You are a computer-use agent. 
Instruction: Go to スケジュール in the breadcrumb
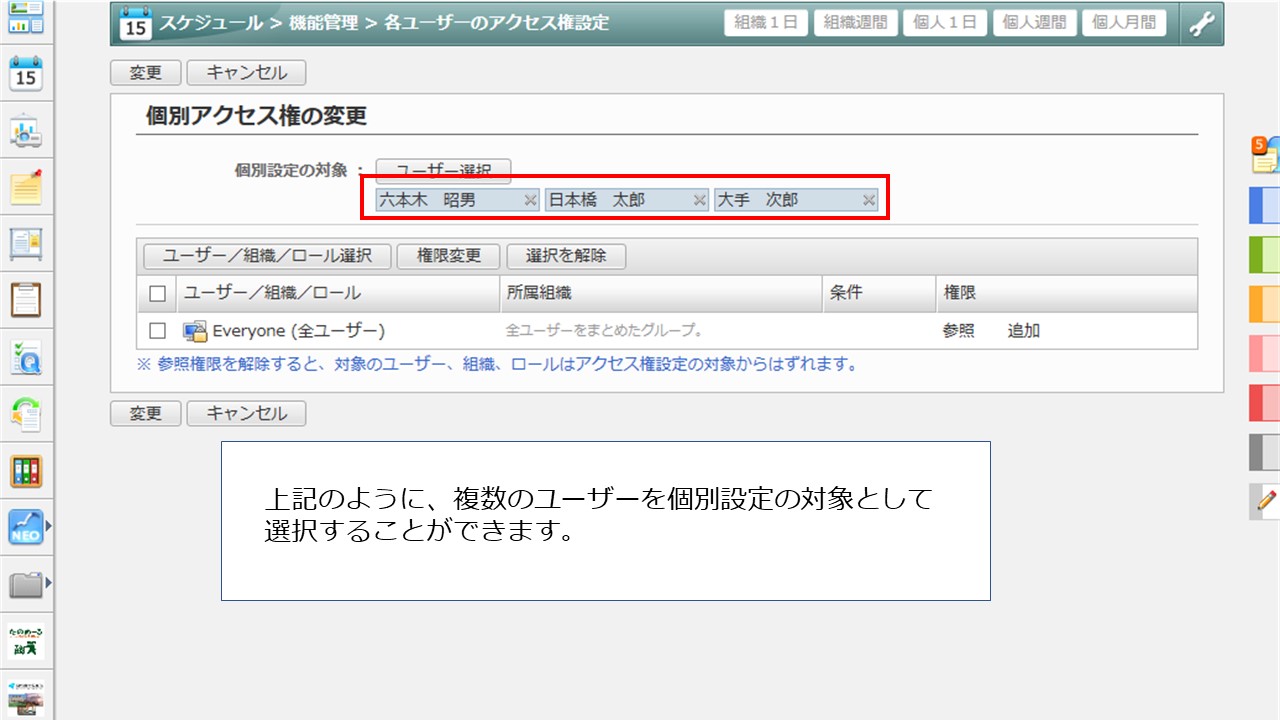pyautogui.click(x=211, y=23)
